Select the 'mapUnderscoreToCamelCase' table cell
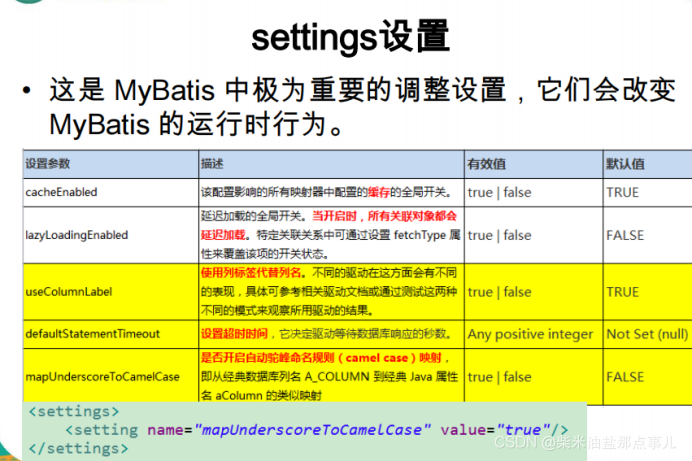 (x=110, y=376)
